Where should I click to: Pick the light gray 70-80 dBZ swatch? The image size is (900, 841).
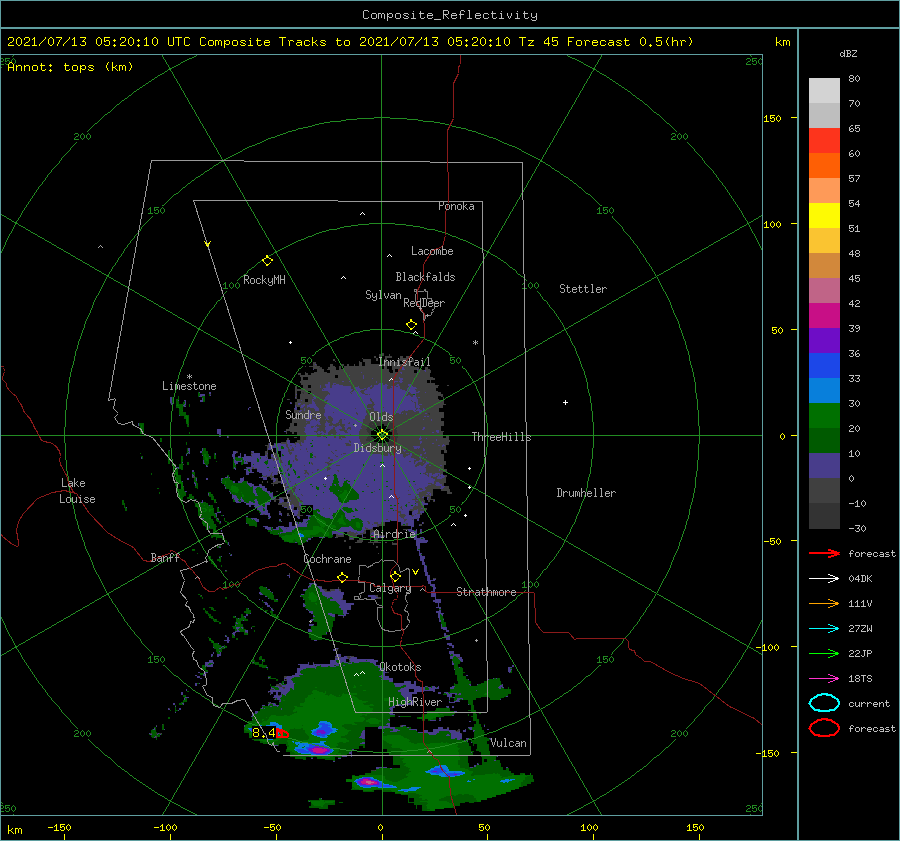824,90
